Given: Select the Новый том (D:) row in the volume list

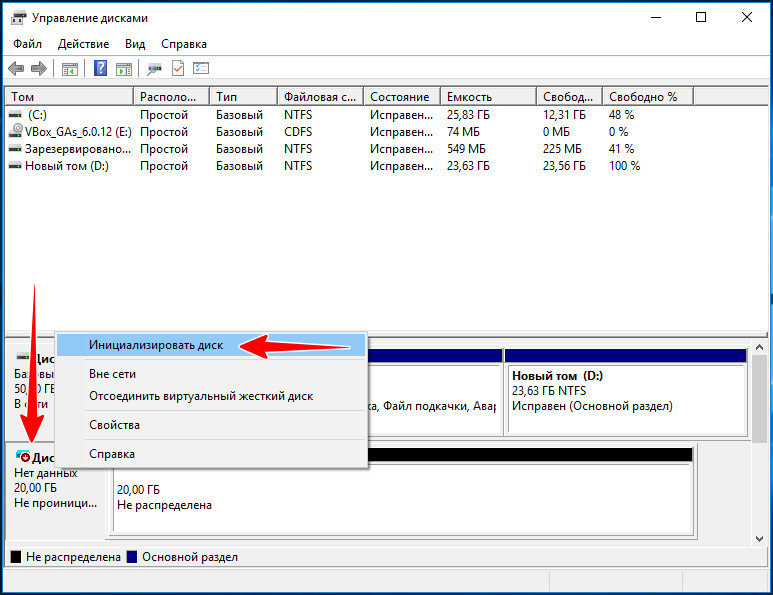Looking at the screenshot, I should tap(65, 166).
